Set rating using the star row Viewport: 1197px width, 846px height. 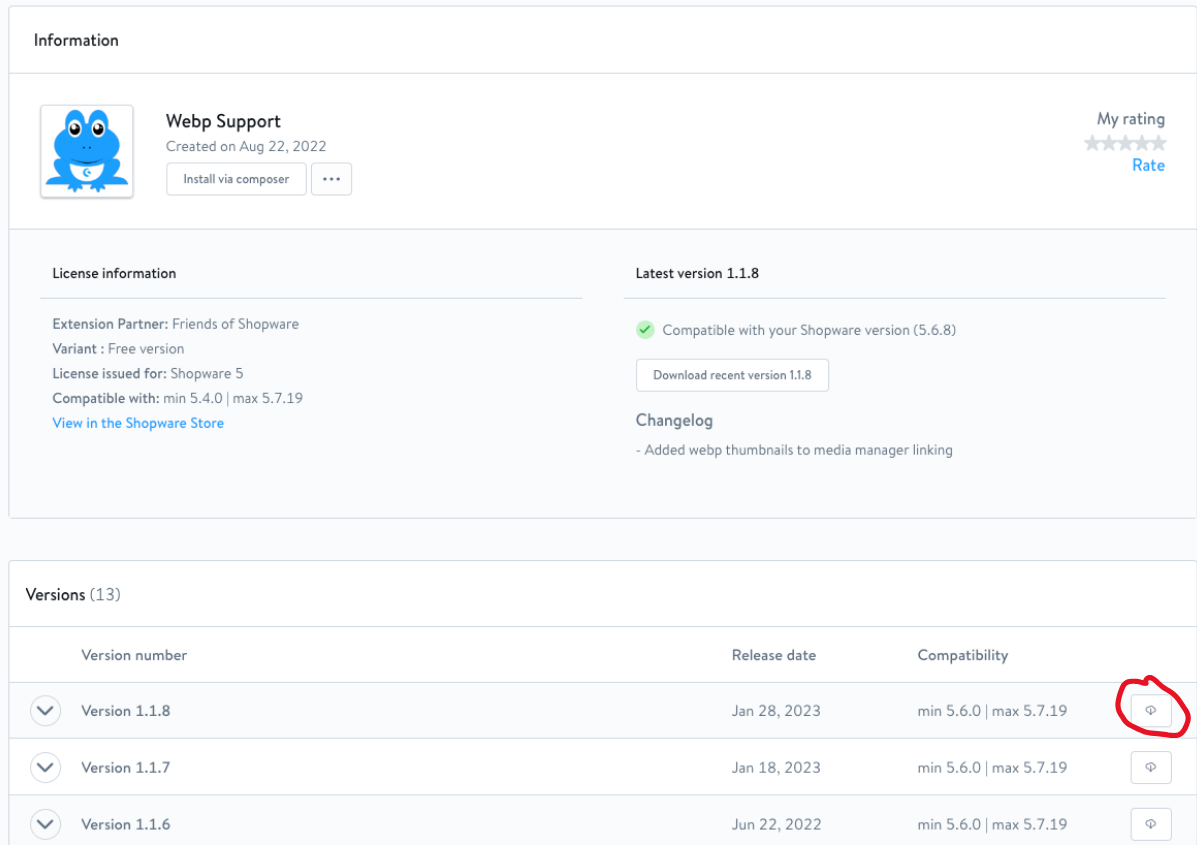coord(1125,143)
